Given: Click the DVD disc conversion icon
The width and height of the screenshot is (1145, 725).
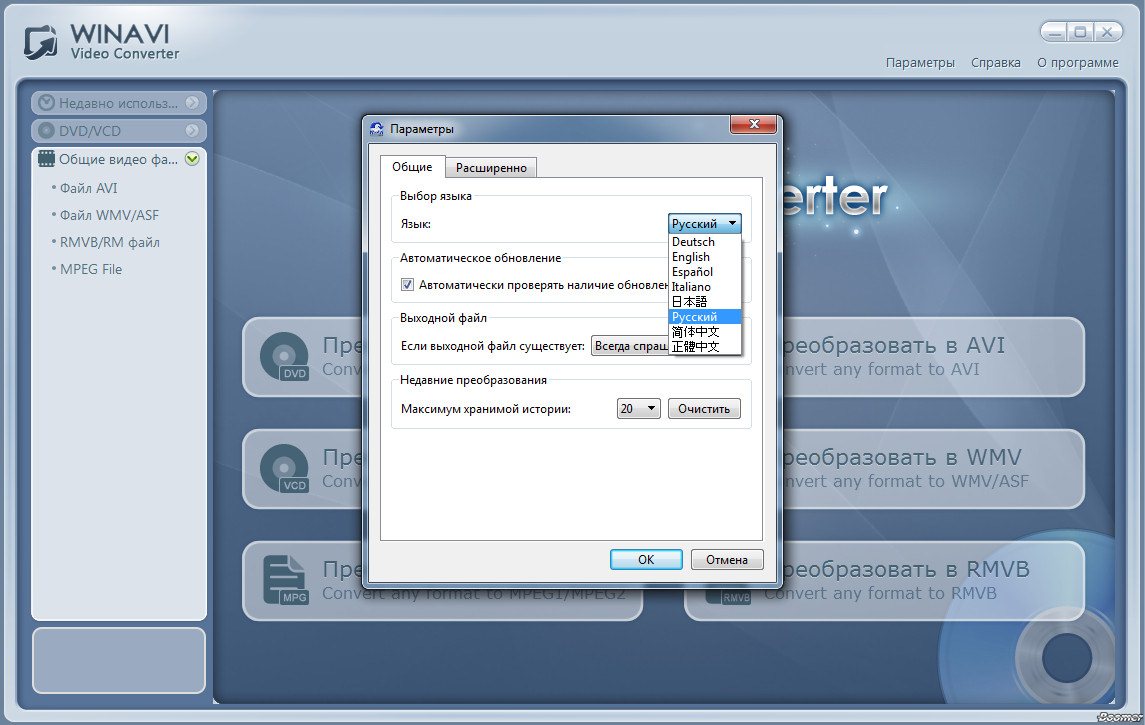Looking at the screenshot, I should (285, 356).
